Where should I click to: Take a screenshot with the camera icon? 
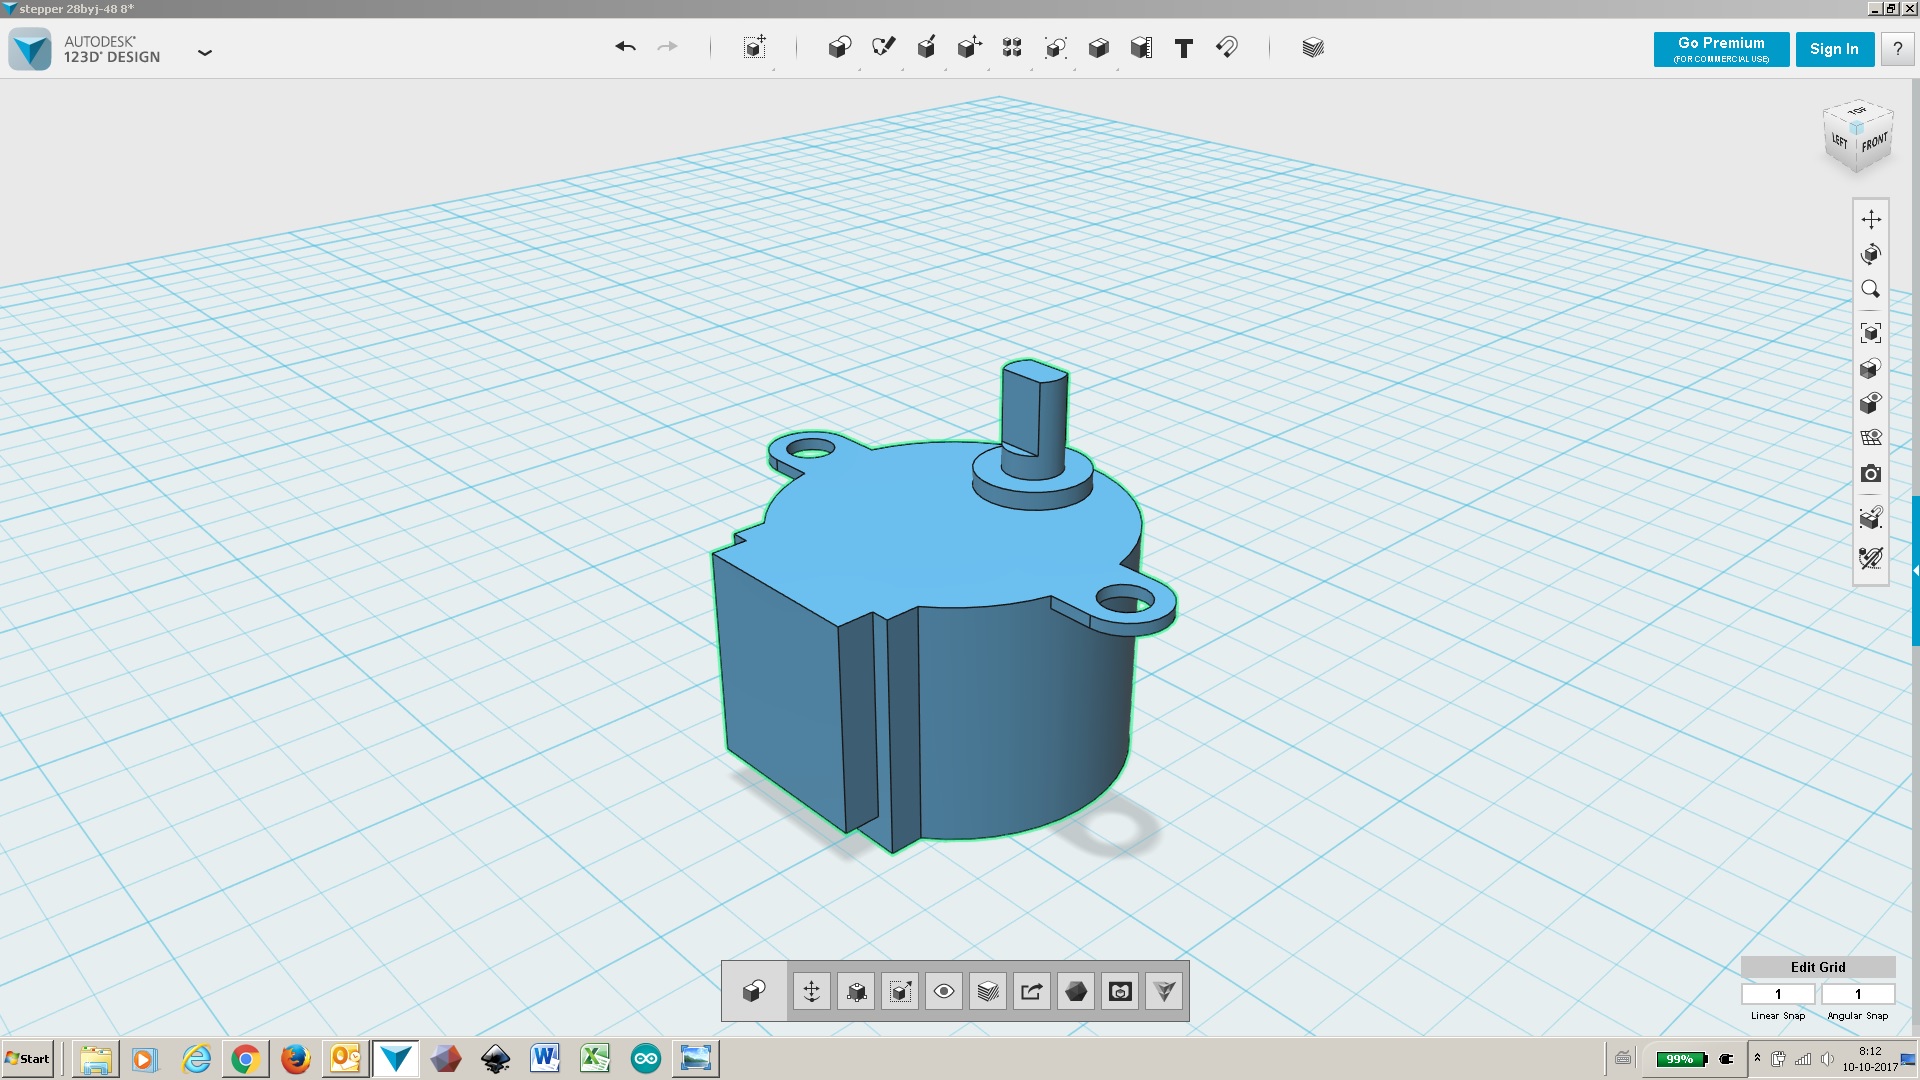tap(1871, 474)
